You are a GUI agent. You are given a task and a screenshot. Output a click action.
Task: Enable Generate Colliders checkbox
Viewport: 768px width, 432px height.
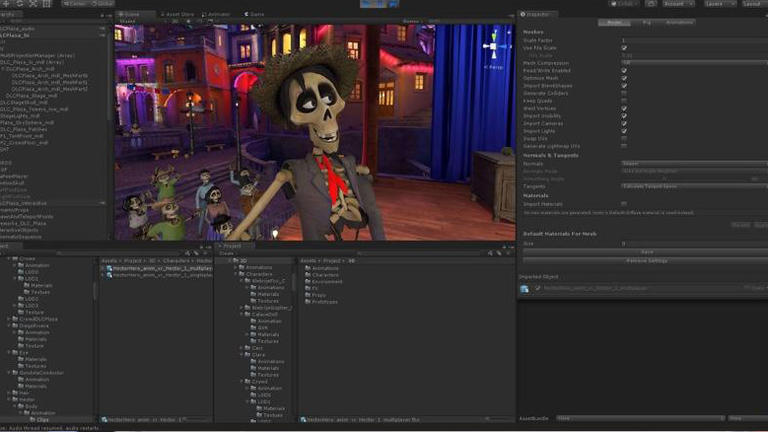[624, 93]
